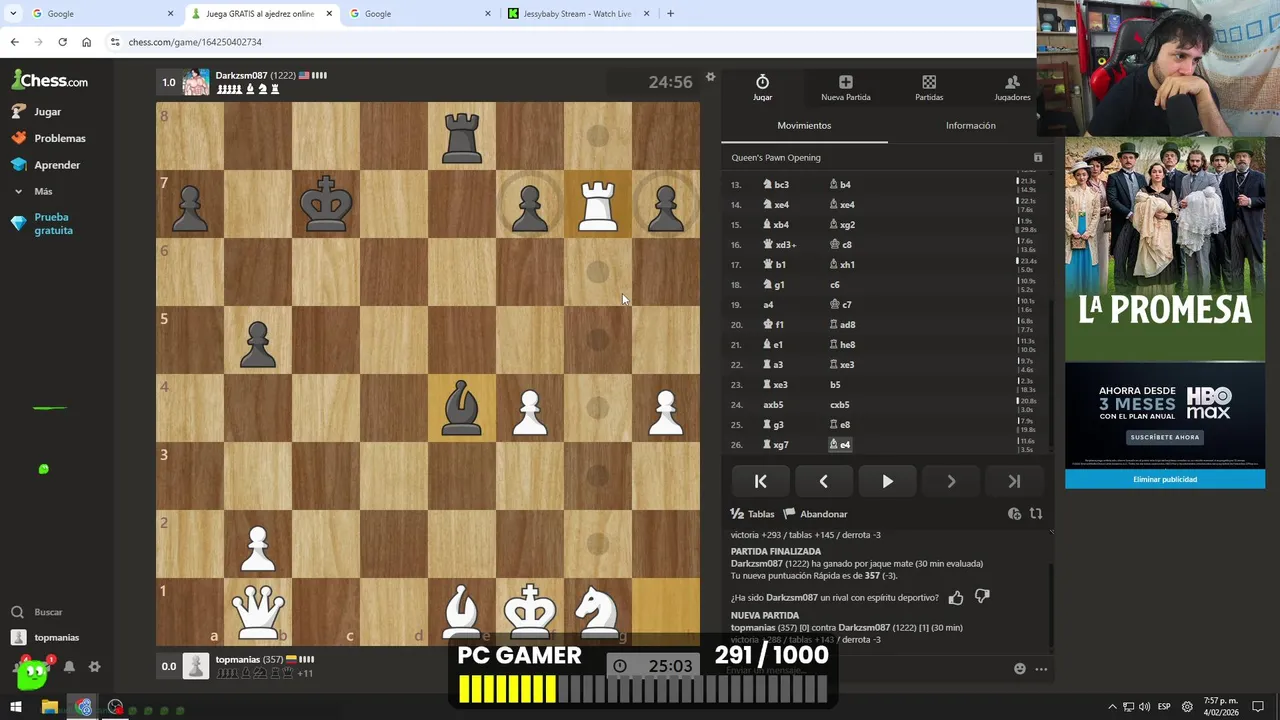Give thumbs down for opponent sportsmanship

pos(982,597)
